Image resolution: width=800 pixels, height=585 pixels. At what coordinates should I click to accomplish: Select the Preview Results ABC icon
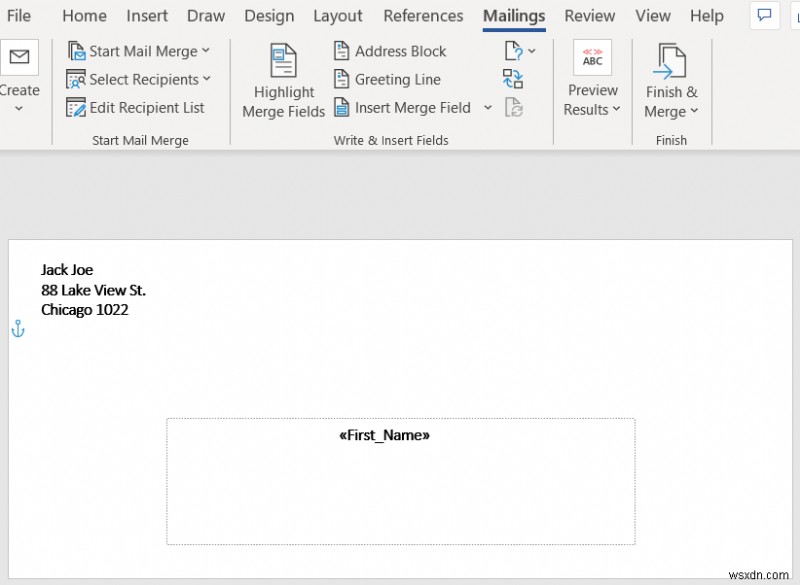[592, 57]
